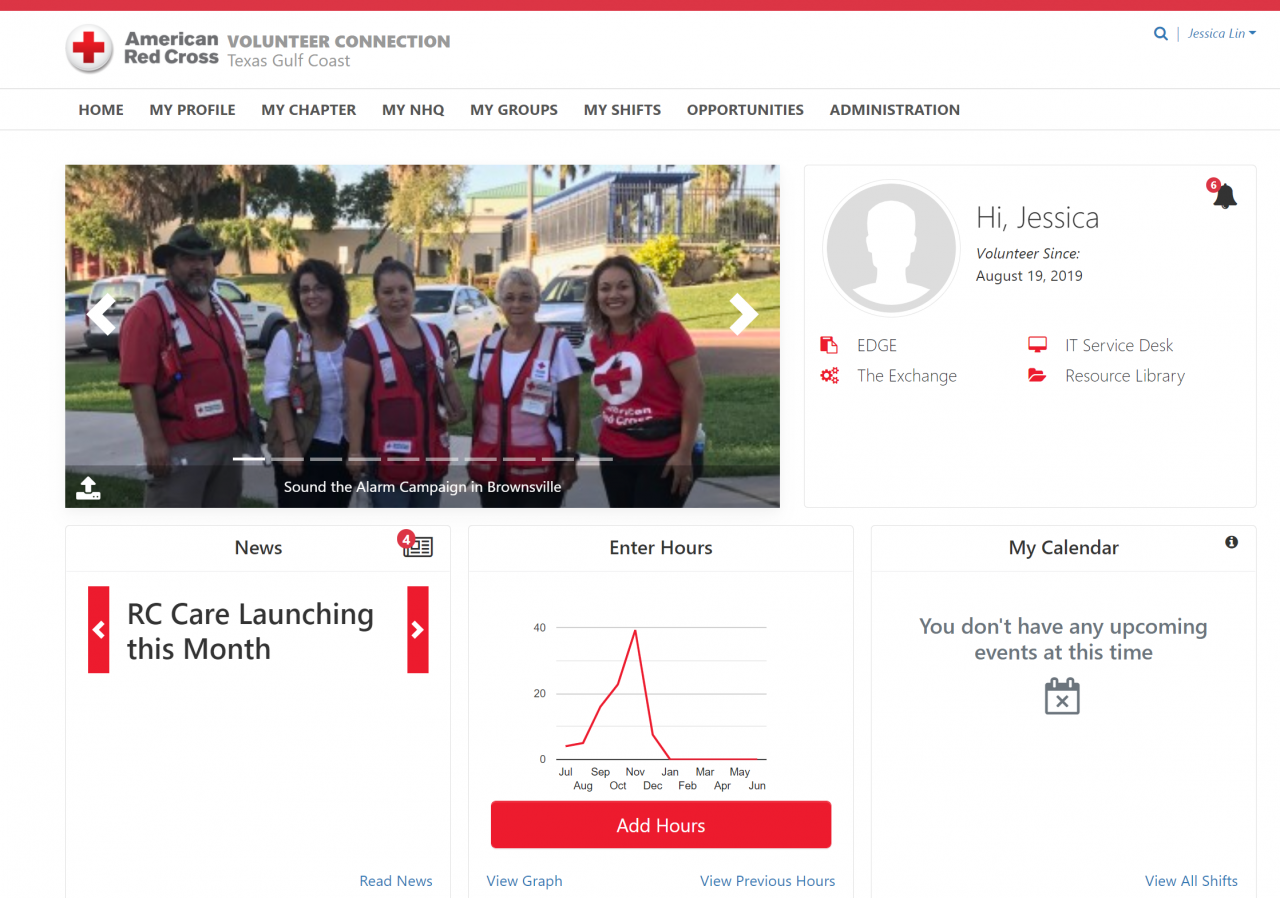Image resolution: width=1280 pixels, height=898 pixels.
Task: Click the Sound the Alarm Campaign caption
Action: tap(422, 487)
